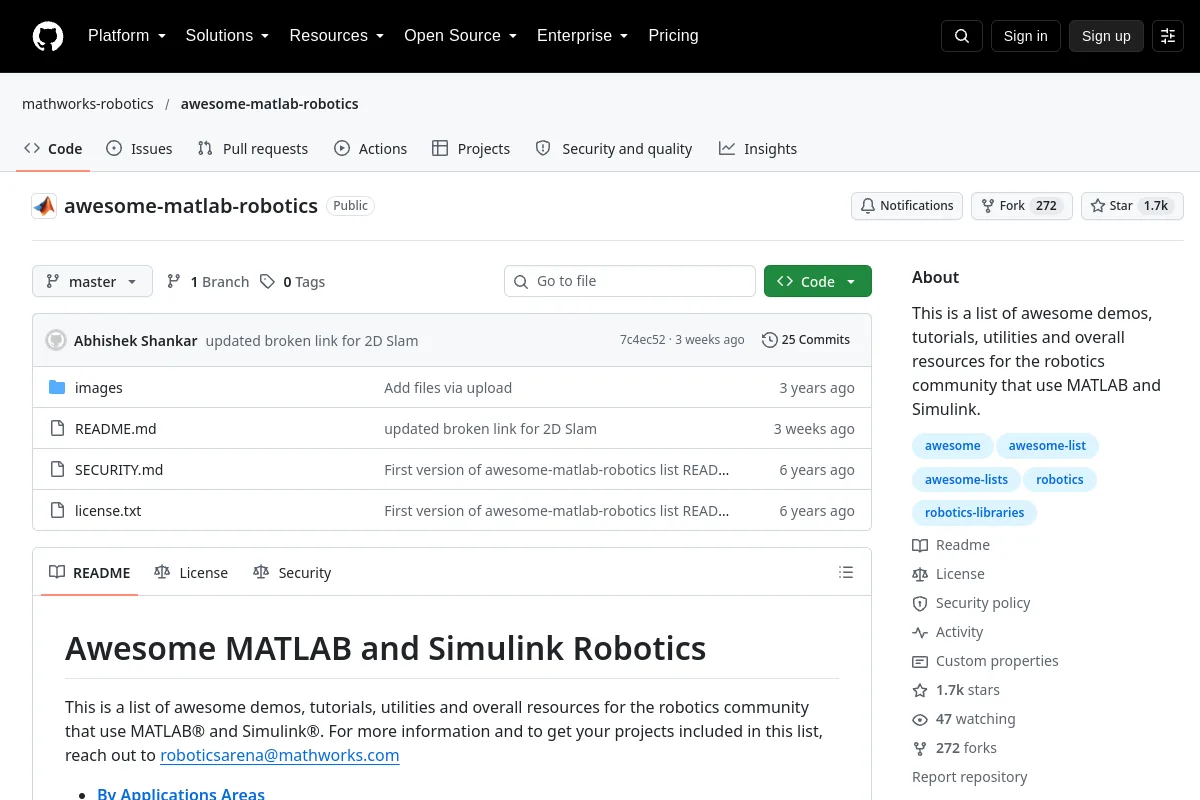
Task: Click the Readme book icon in About
Action: click(x=920, y=545)
